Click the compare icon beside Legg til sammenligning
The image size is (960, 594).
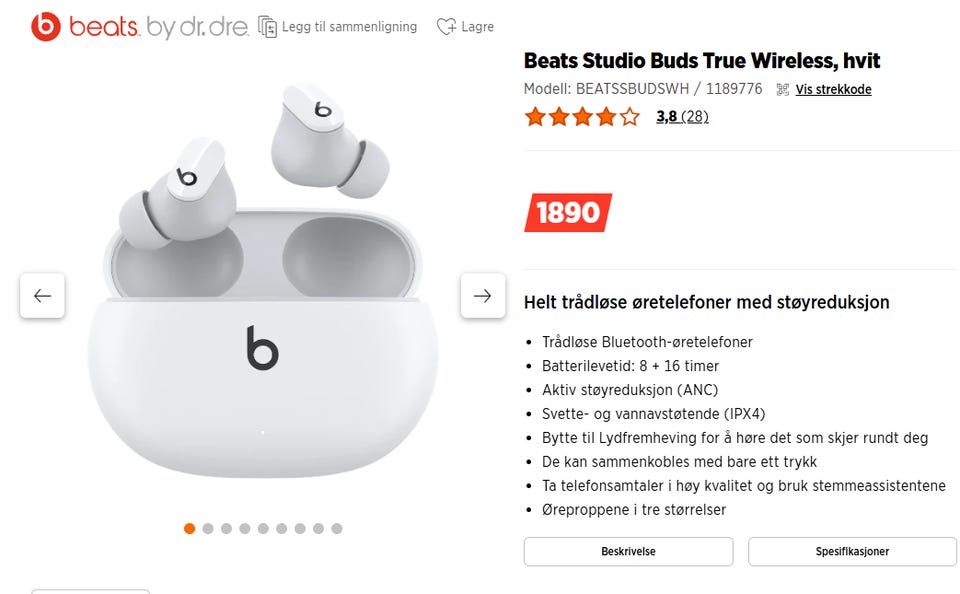[268, 27]
